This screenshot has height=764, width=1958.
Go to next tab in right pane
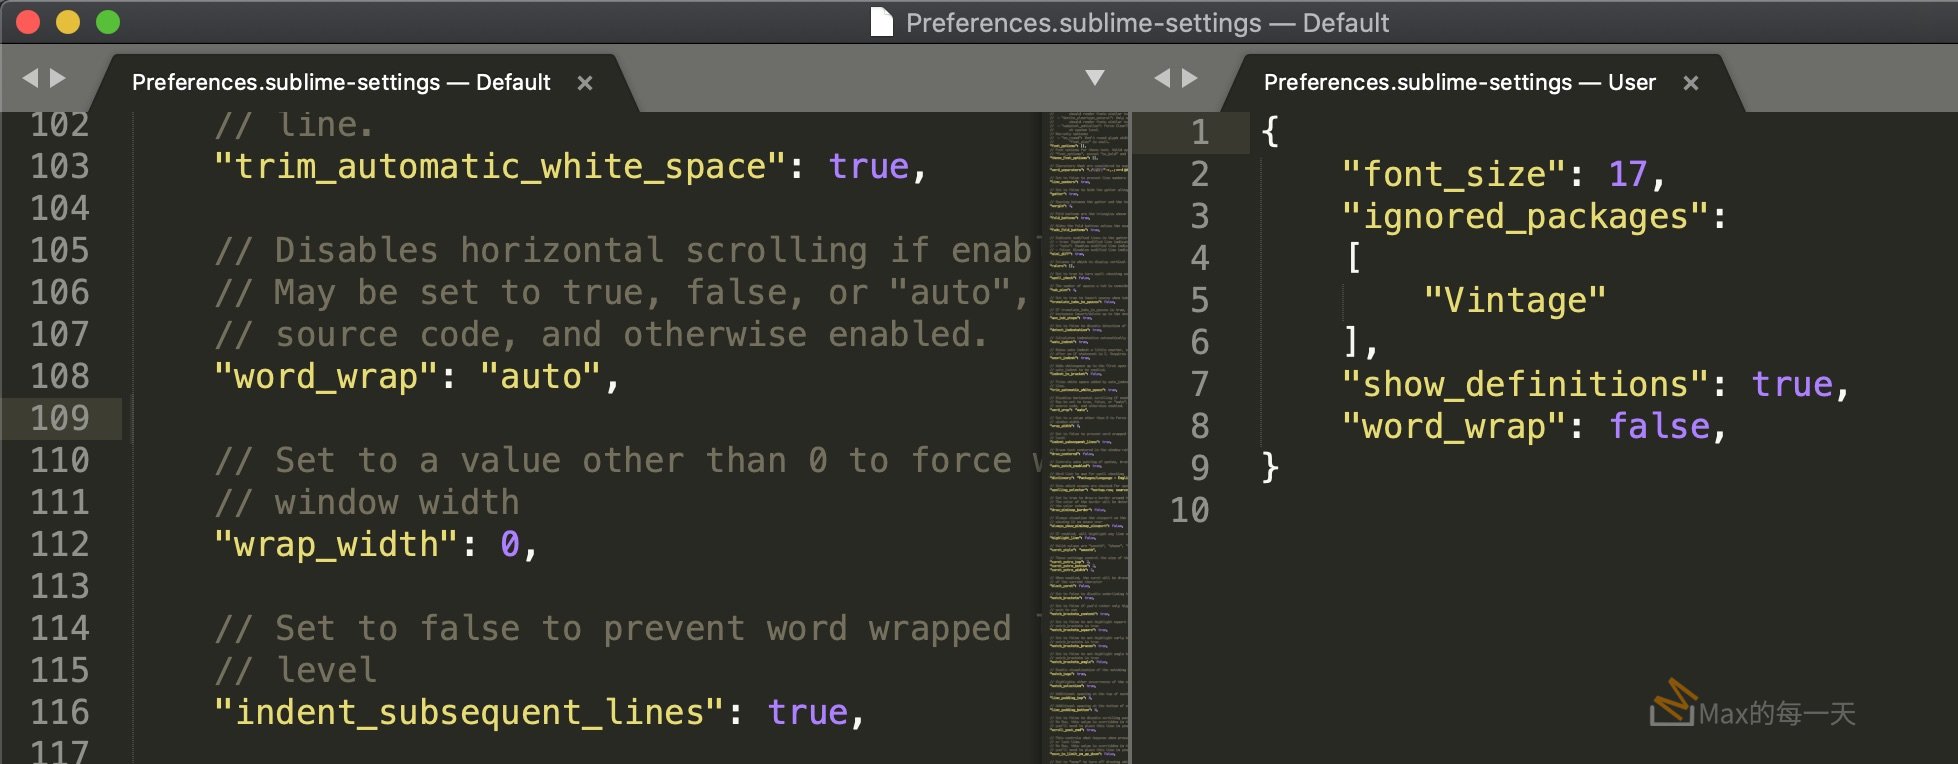pos(1190,78)
